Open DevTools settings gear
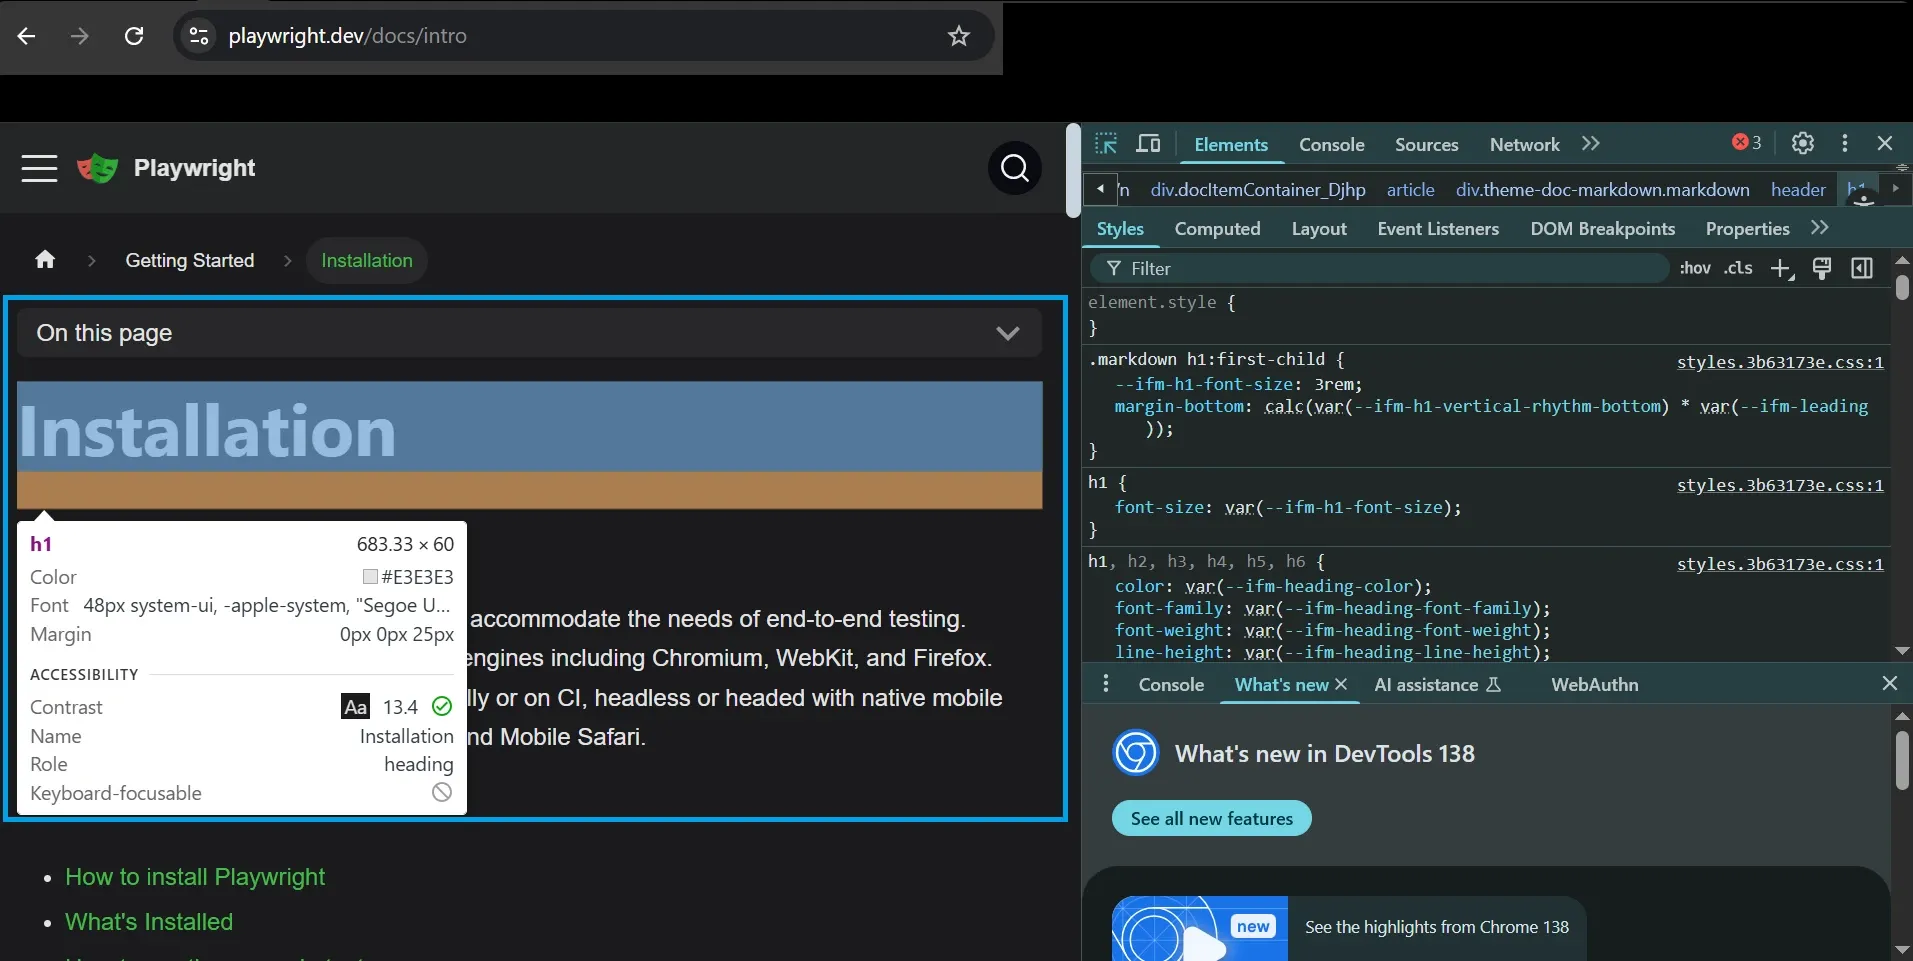 click(1803, 143)
